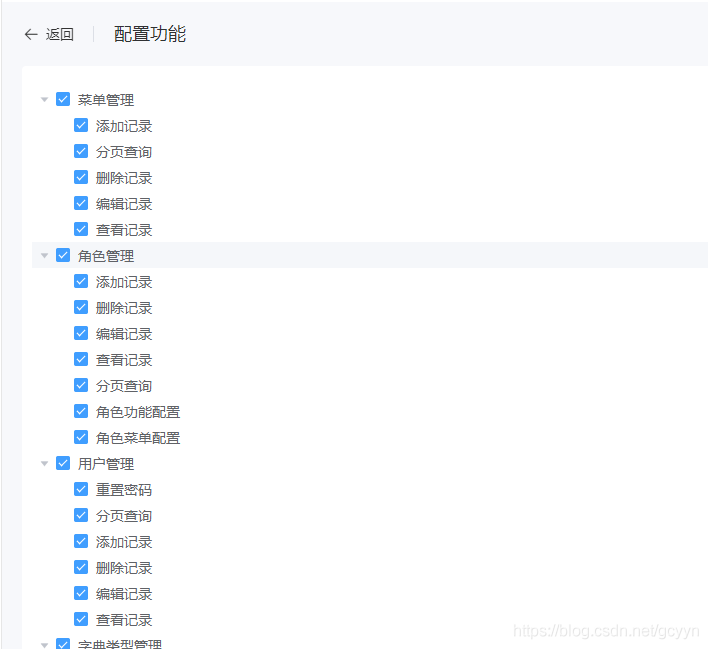This screenshot has width=708, height=649.
Task: Click 删除记录 label under 角色管理
Action: (124, 308)
